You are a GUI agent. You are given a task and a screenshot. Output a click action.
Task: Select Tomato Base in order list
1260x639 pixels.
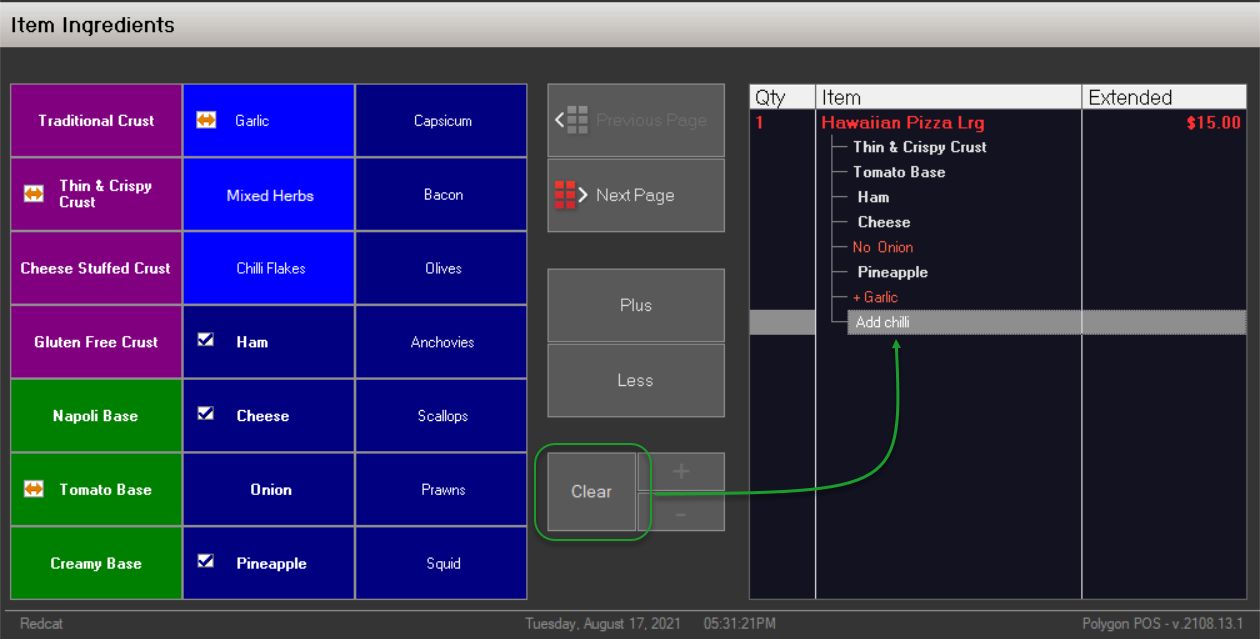click(899, 172)
